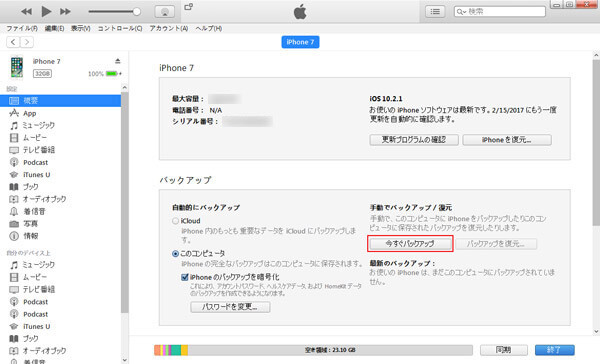Screen dimensions: 600x364
Task: Go back with the left arrow
Action: click(13, 42)
